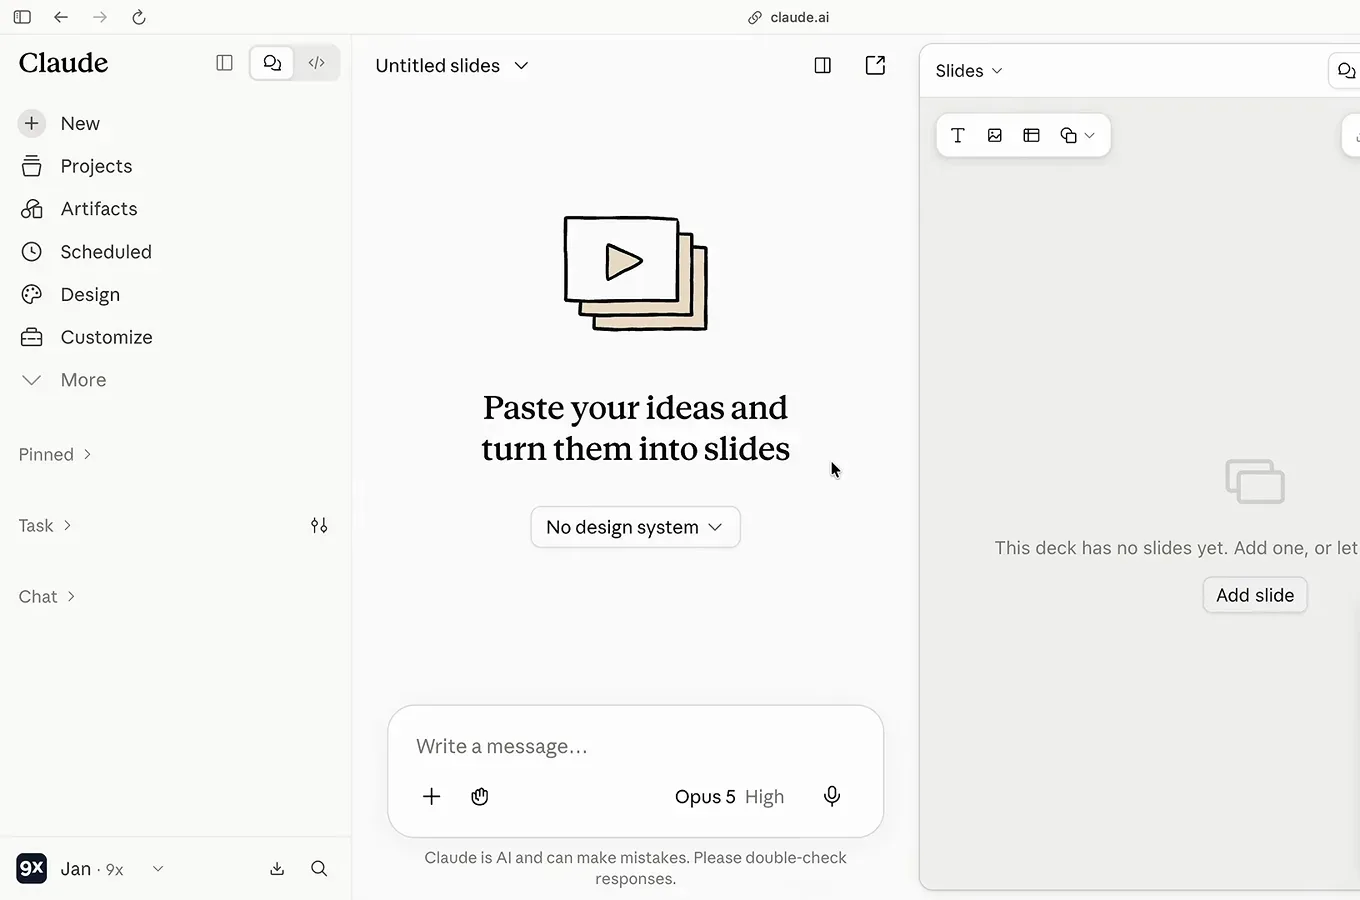Click the Add slide button
1360x900 pixels.
[x=1255, y=595]
